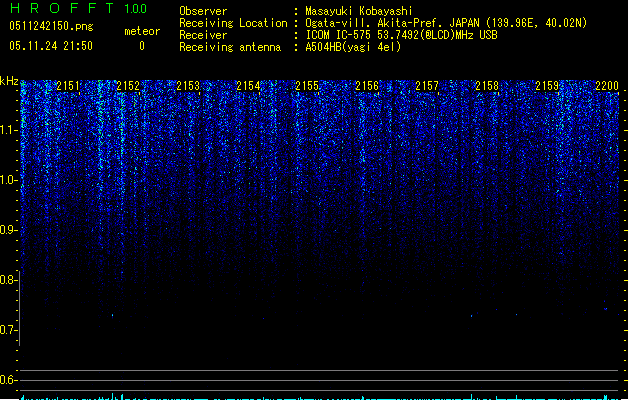629x400 pixels.
Task: Click the 2156 time marker
Action: [x=367, y=86]
